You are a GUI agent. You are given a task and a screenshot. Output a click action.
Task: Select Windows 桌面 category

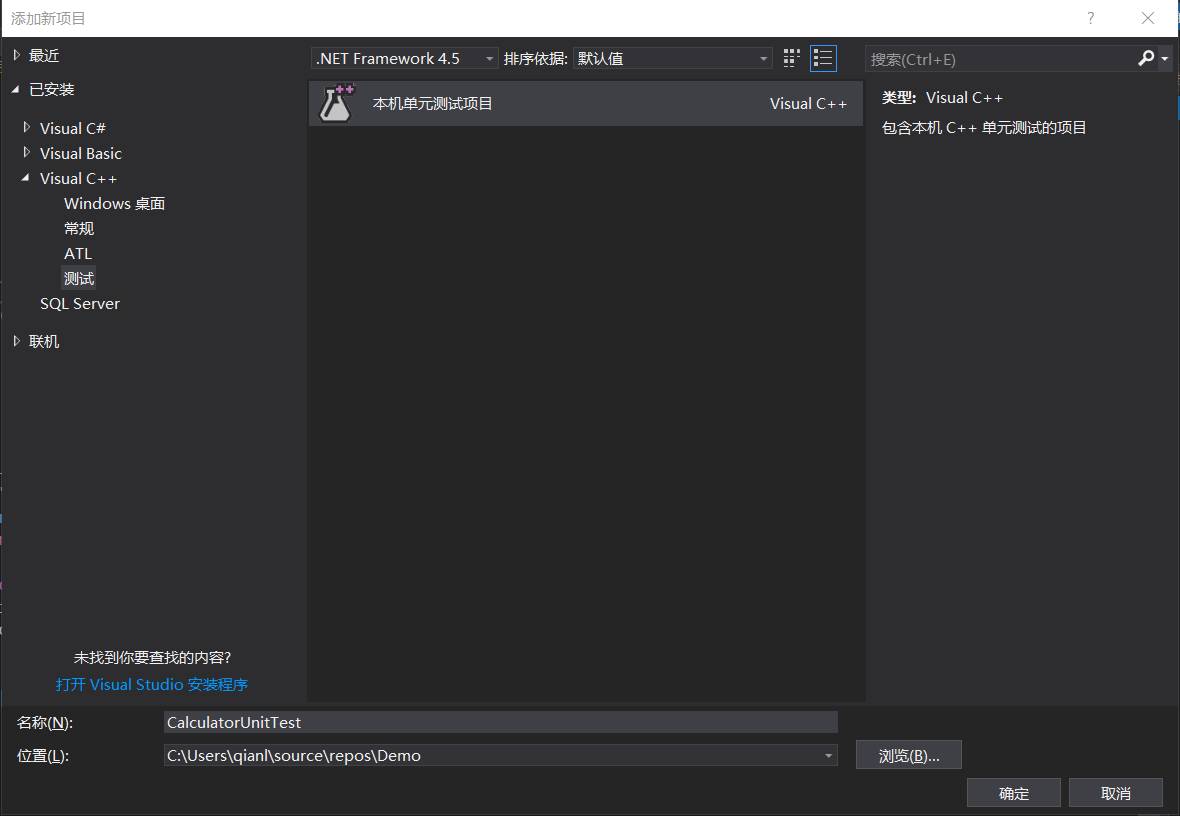[114, 203]
